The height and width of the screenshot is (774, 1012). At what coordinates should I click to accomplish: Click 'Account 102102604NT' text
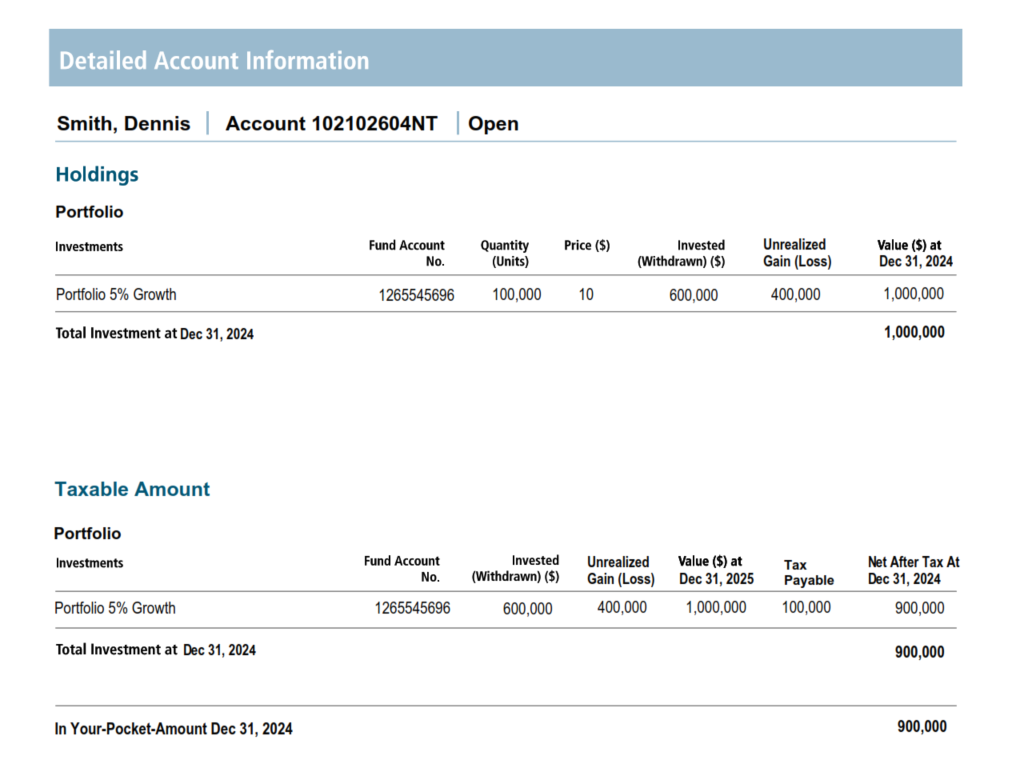coord(331,123)
